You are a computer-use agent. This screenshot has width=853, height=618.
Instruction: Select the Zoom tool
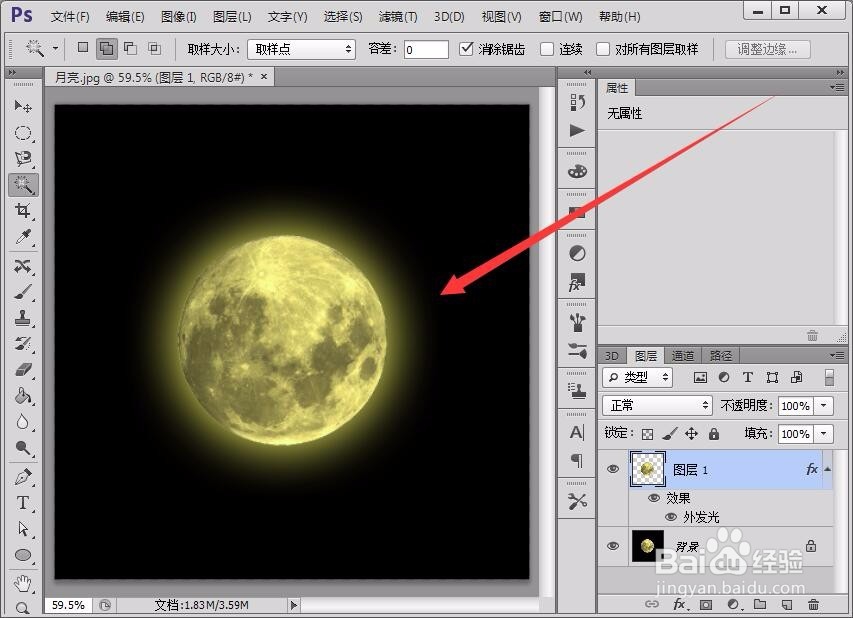[23, 608]
